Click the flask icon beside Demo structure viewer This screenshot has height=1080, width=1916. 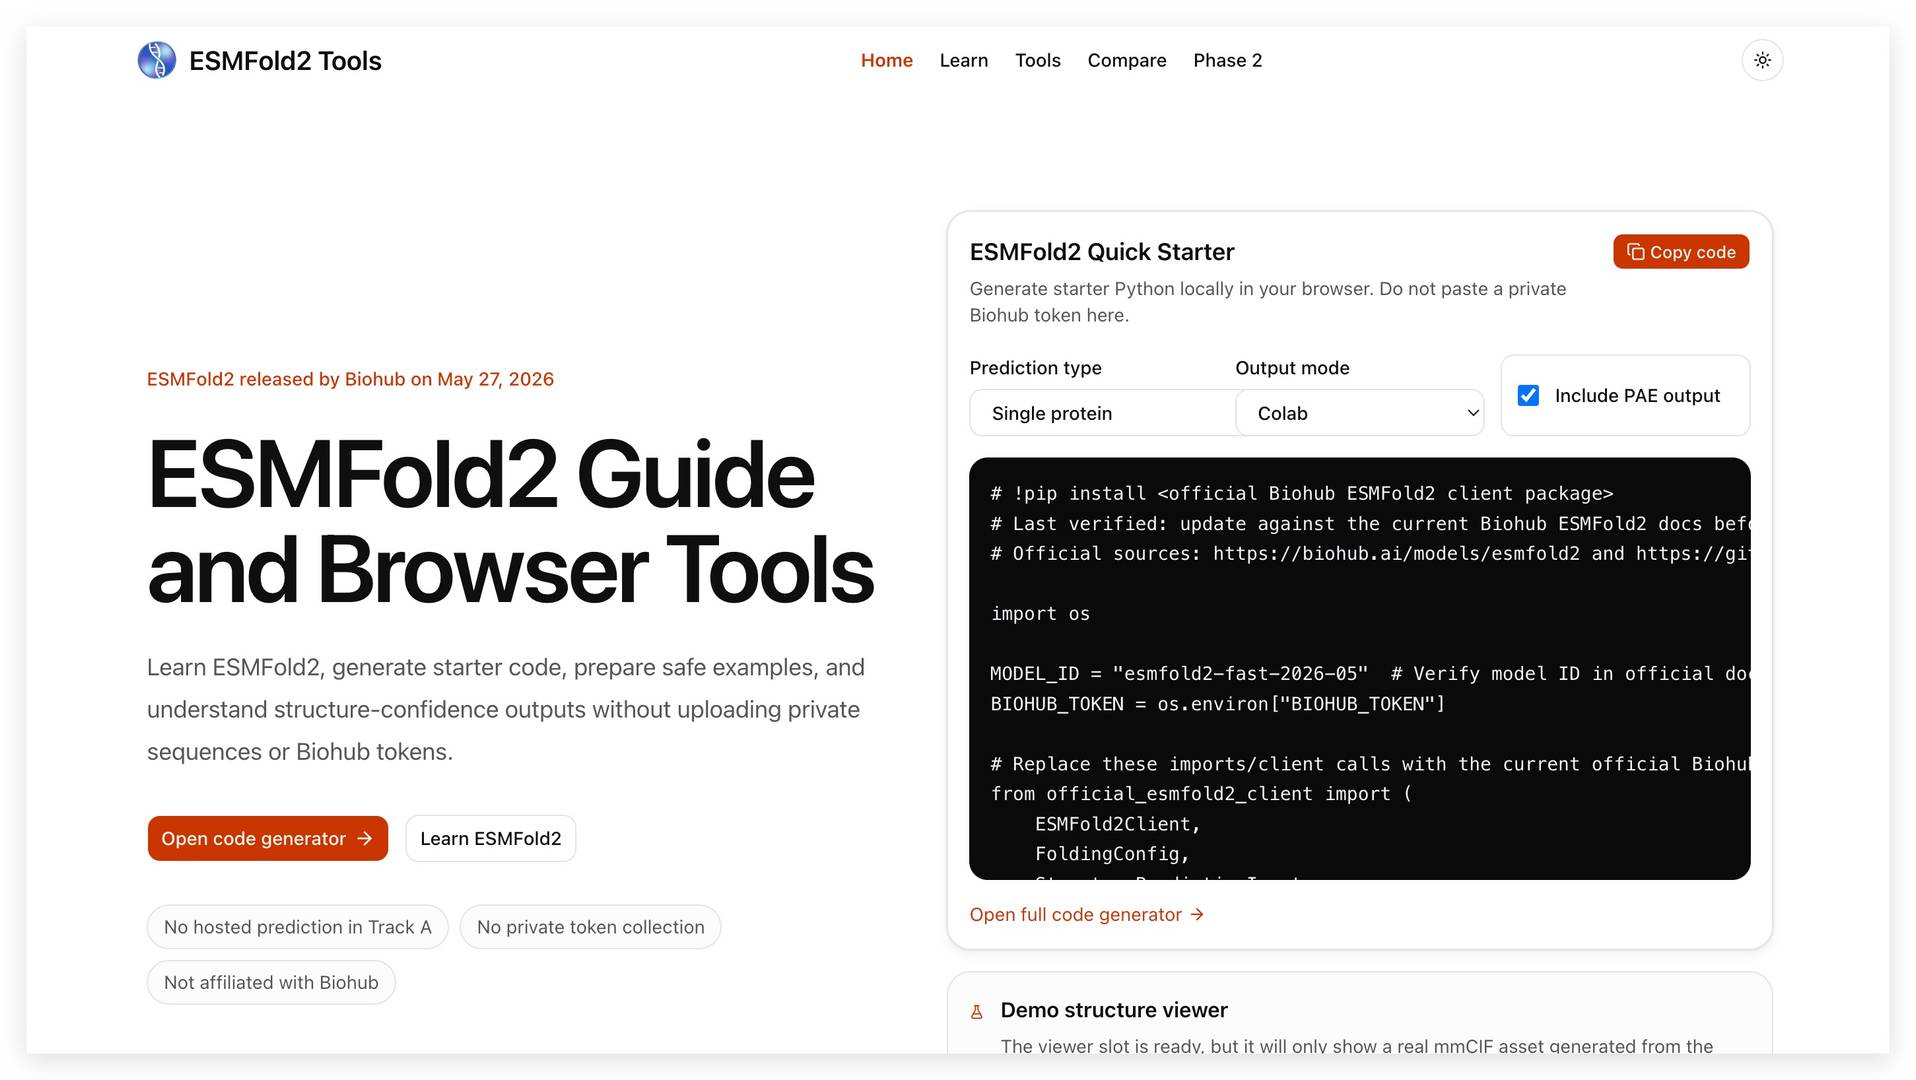tap(977, 1012)
